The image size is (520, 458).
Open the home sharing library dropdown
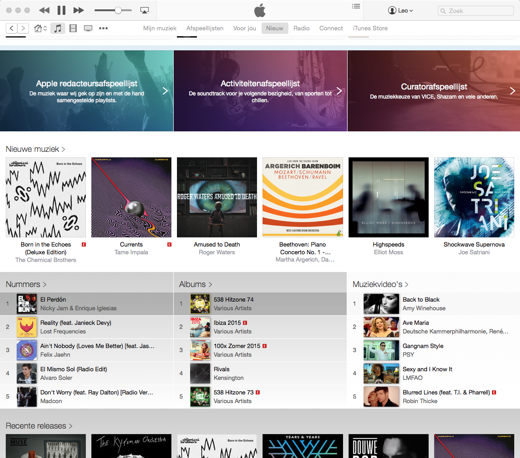[x=40, y=28]
